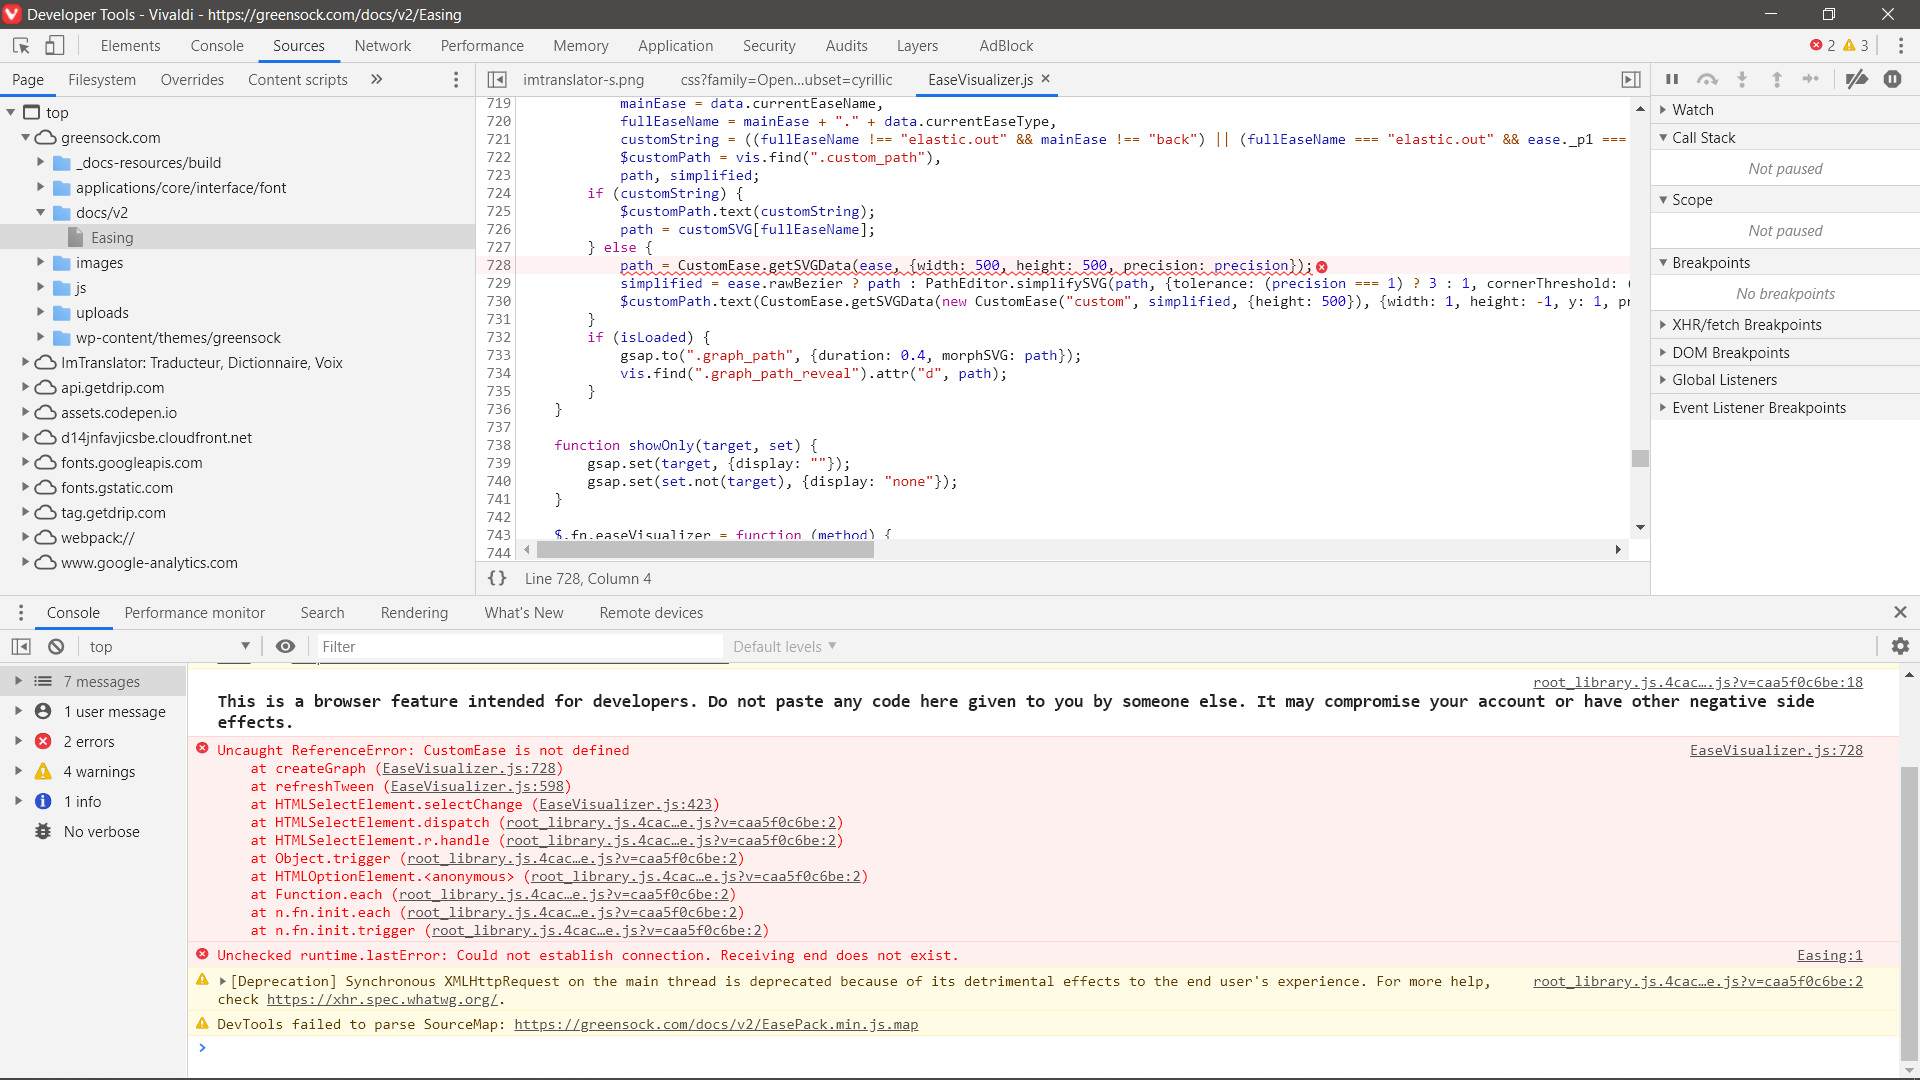Open navigator pane three-dot menu

click(x=456, y=79)
